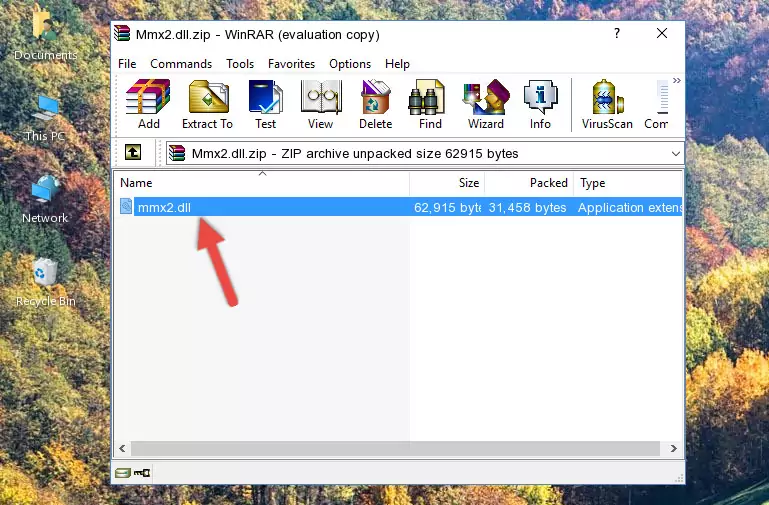Select the mmx2.dll file name
Image resolution: width=769 pixels, height=505 pixels.
[x=164, y=207]
